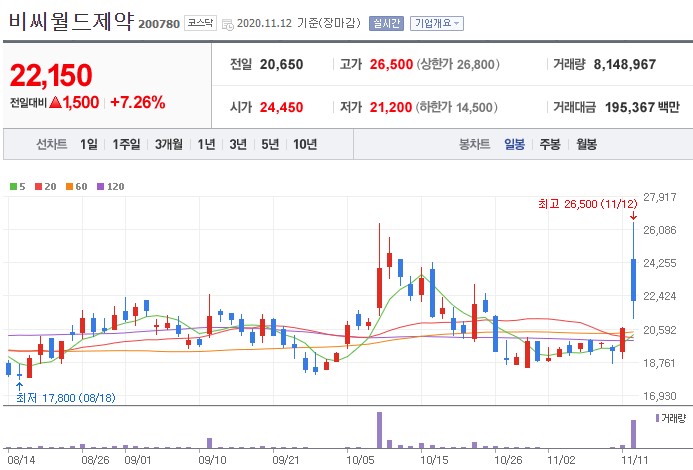Click the orange 60-day moving average swatch
693x470 pixels.
[69, 187]
